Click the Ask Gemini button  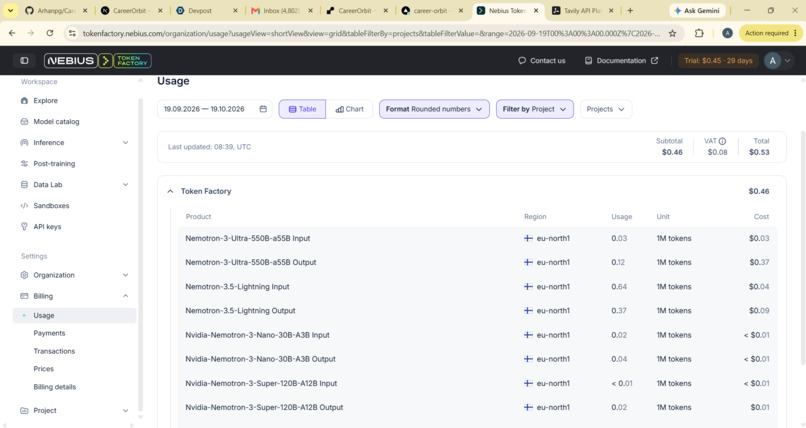pyautogui.click(x=698, y=10)
